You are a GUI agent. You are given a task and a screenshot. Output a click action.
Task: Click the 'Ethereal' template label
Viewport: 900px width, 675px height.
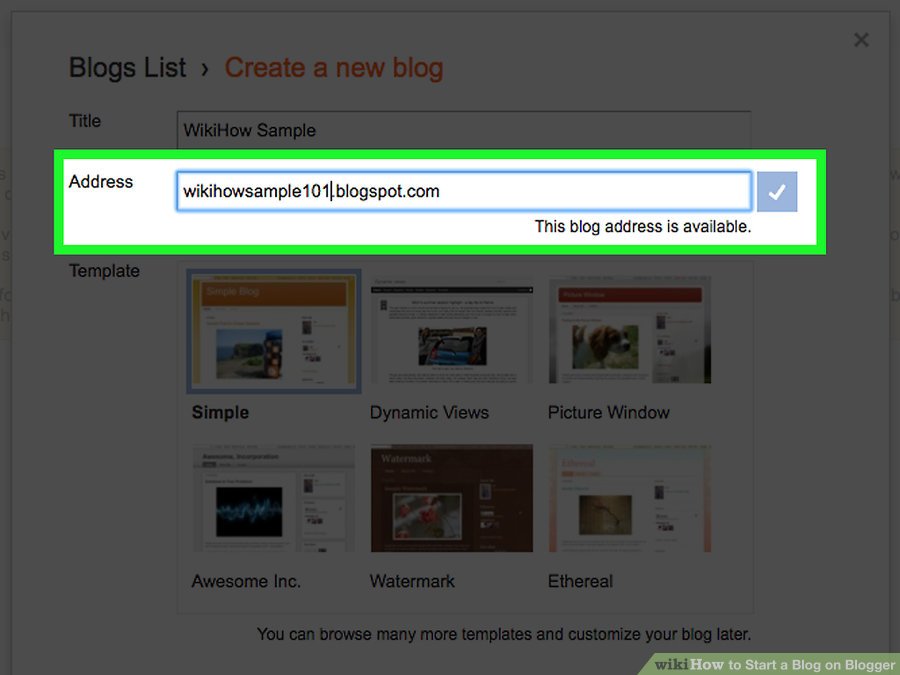580,581
